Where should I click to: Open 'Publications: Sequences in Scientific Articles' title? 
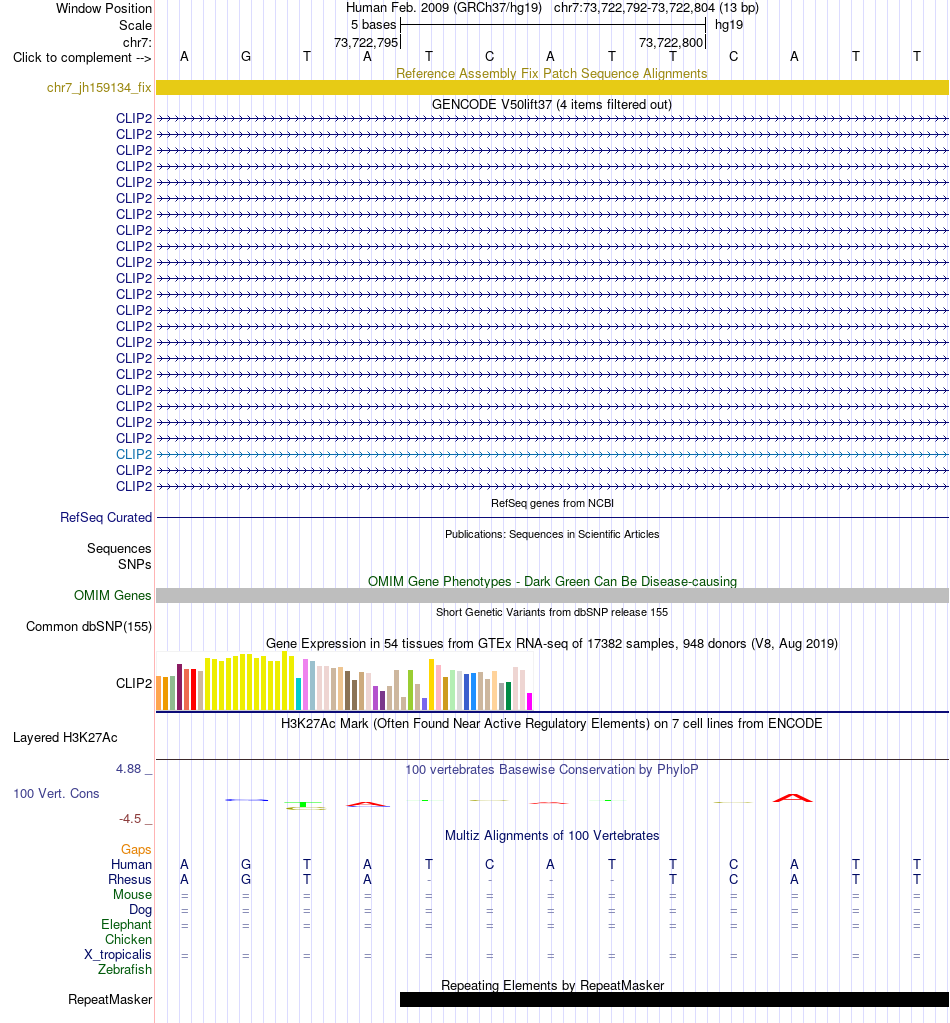point(552,534)
